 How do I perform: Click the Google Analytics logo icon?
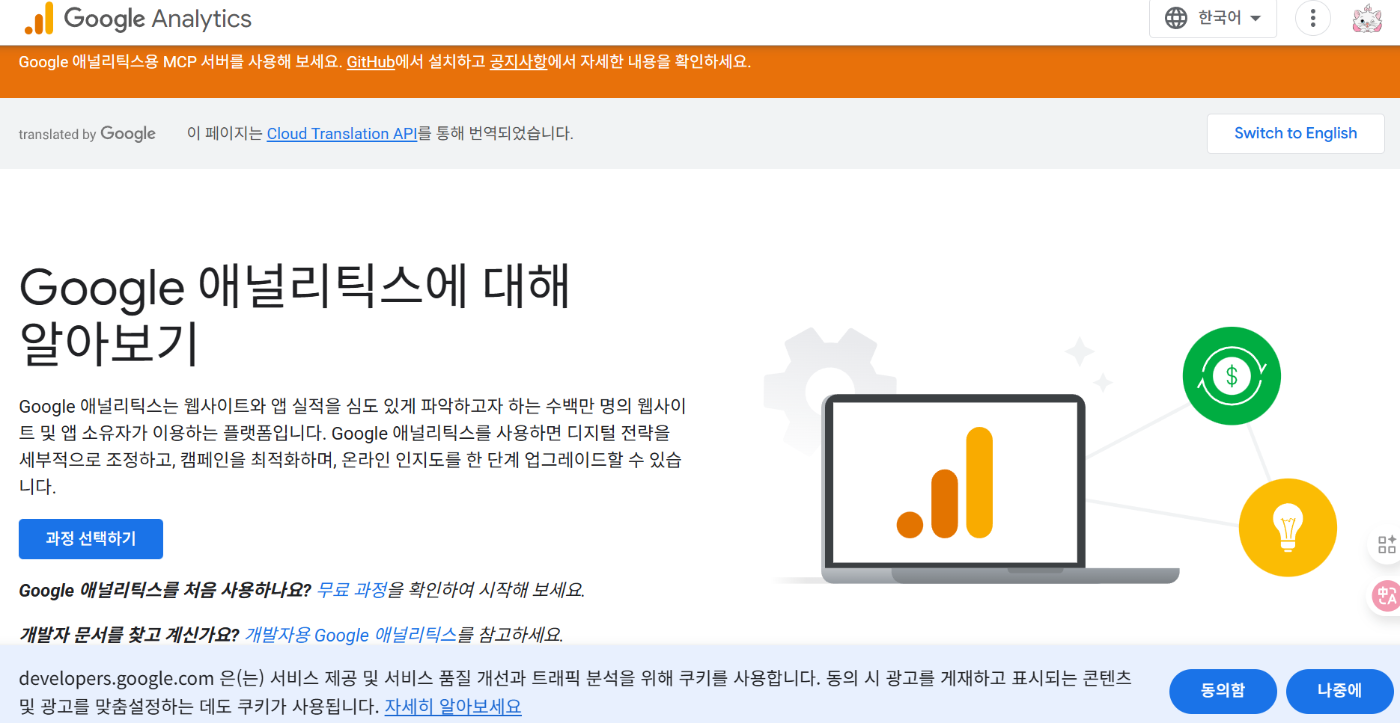[39, 18]
